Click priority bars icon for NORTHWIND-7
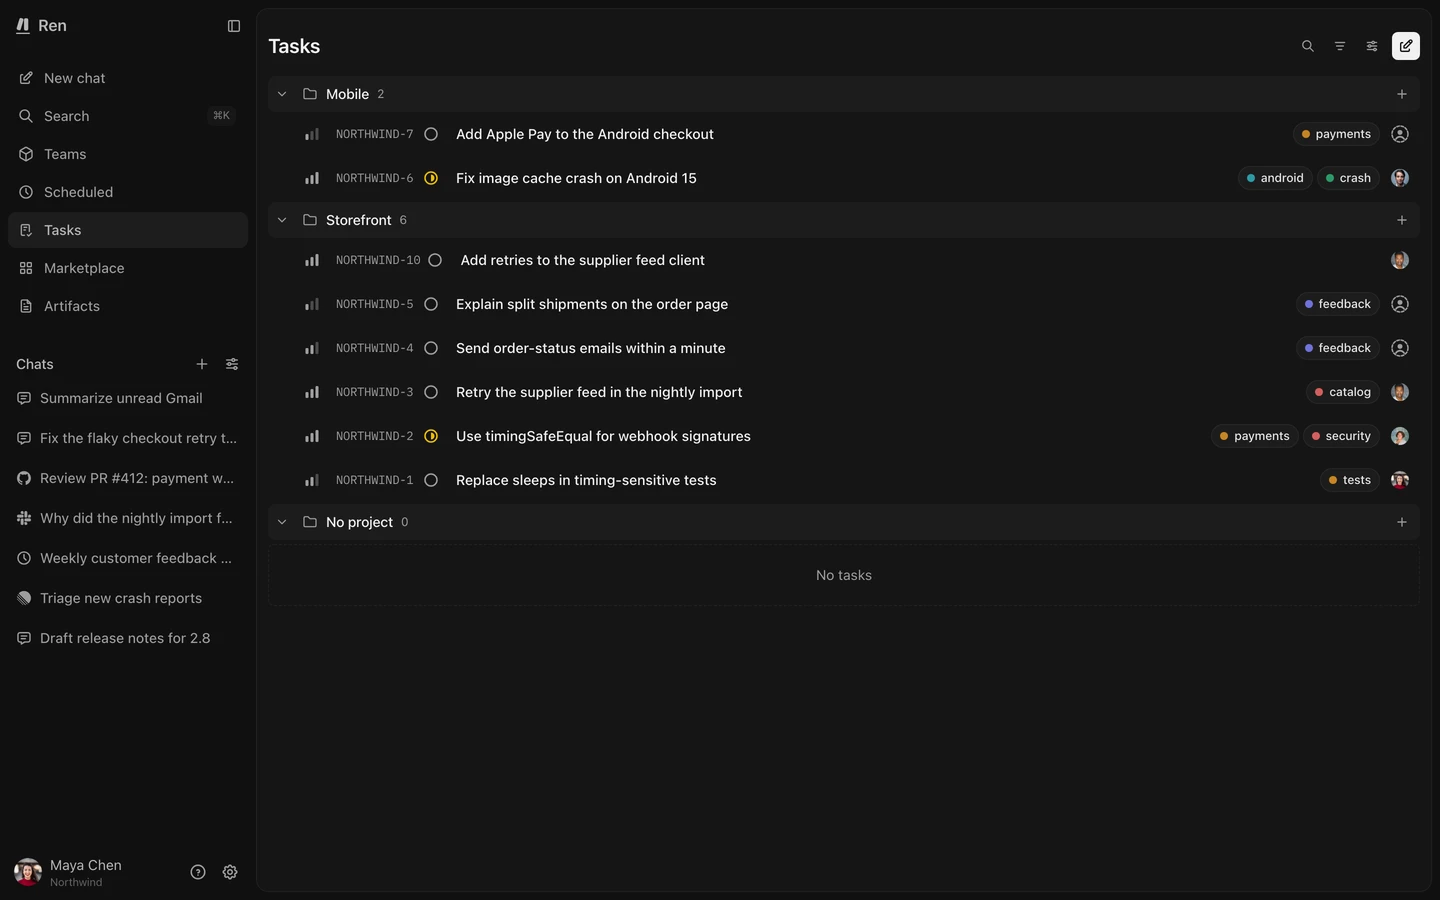The image size is (1440, 900). pyautogui.click(x=312, y=134)
